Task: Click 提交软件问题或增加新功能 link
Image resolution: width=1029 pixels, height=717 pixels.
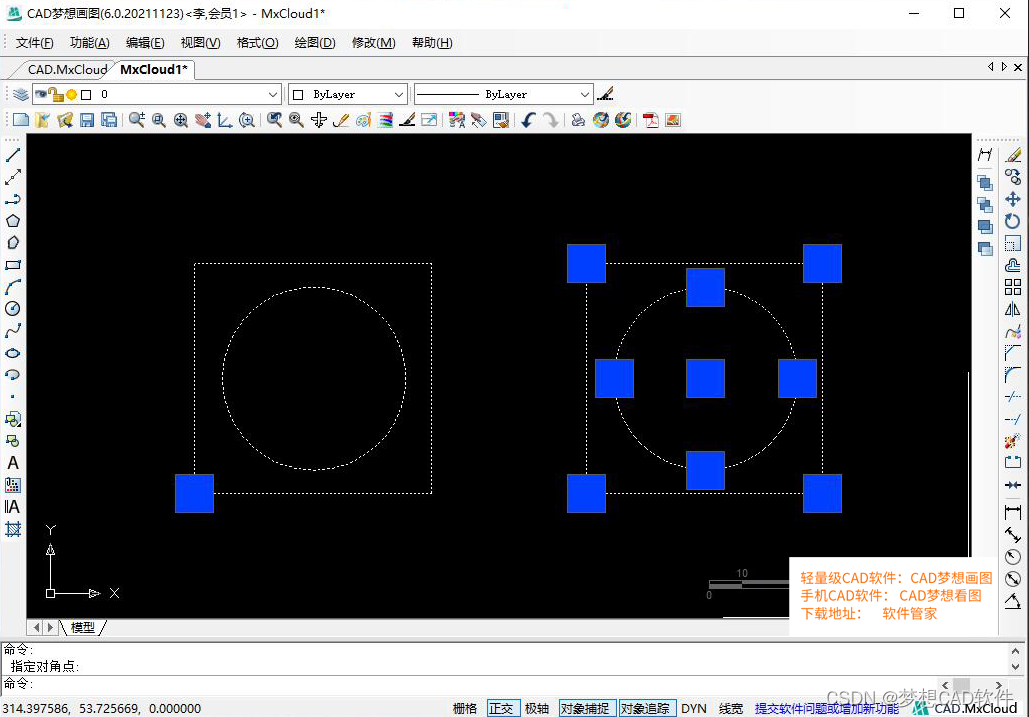Action: tap(827, 708)
